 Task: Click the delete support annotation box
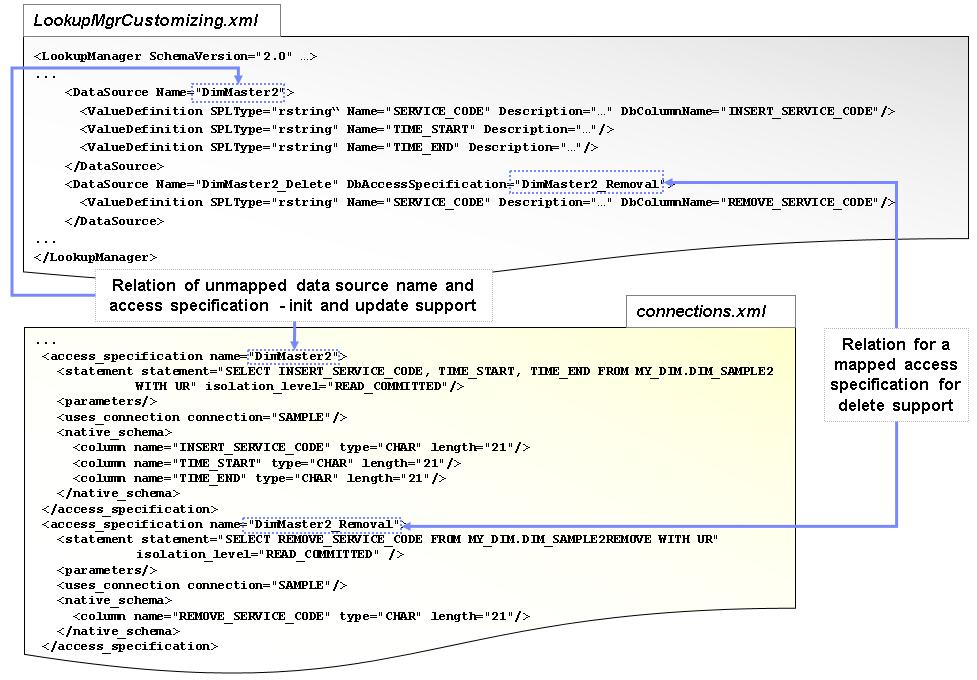click(x=895, y=375)
